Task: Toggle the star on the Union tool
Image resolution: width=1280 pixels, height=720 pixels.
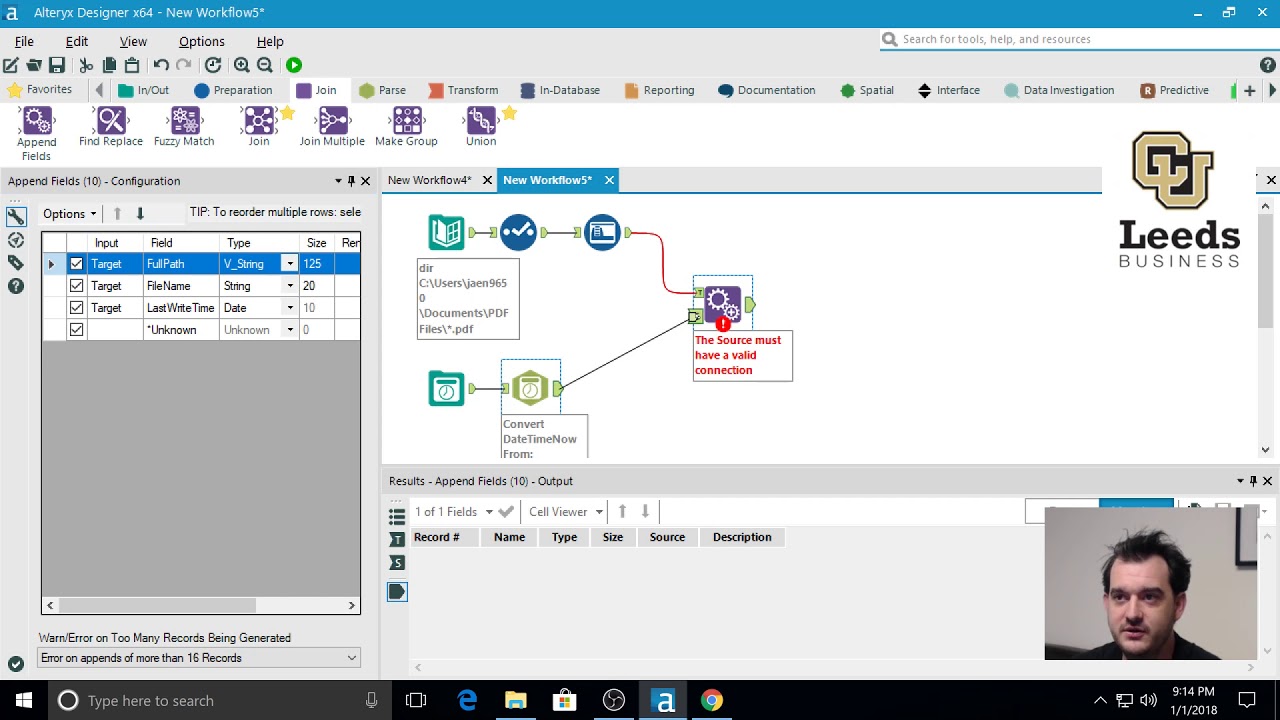Action: coord(509,113)
